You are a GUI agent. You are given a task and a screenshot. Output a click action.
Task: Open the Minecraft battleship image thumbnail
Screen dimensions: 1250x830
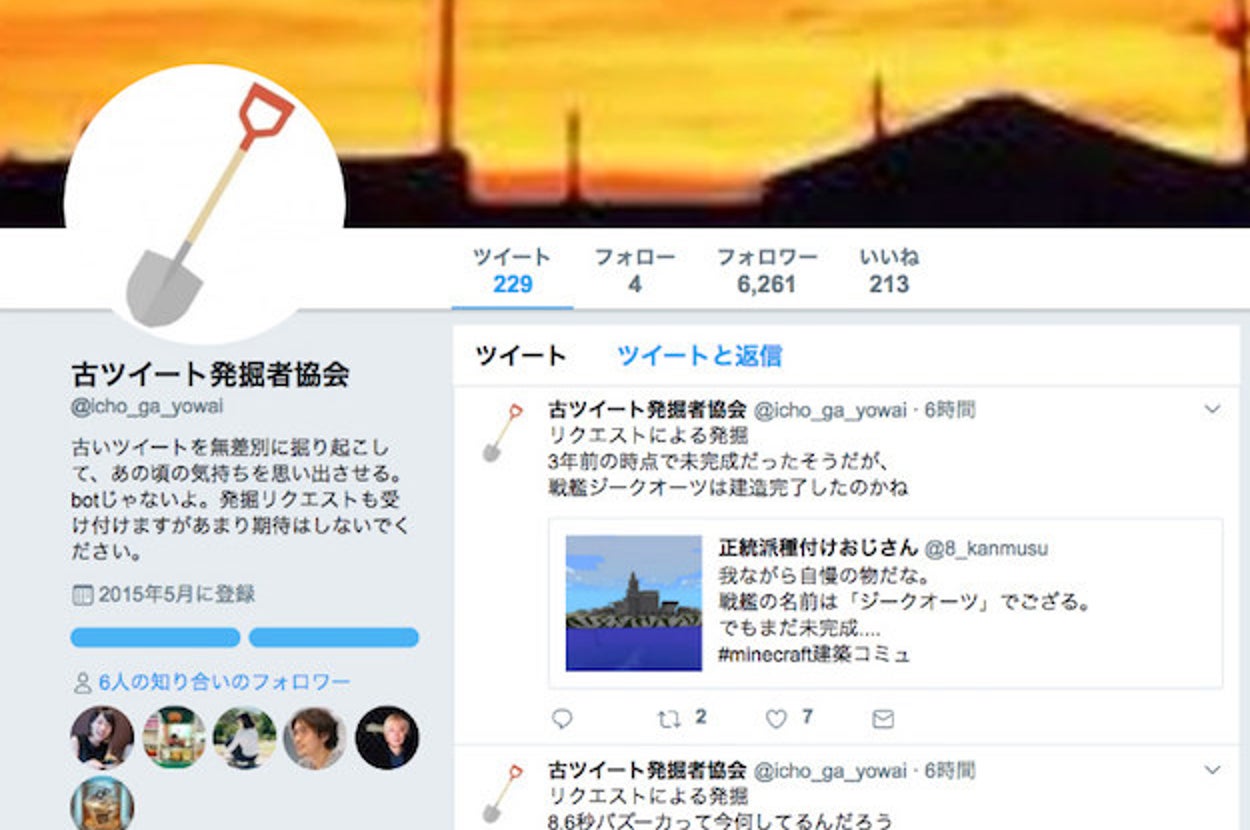[634, 603]
